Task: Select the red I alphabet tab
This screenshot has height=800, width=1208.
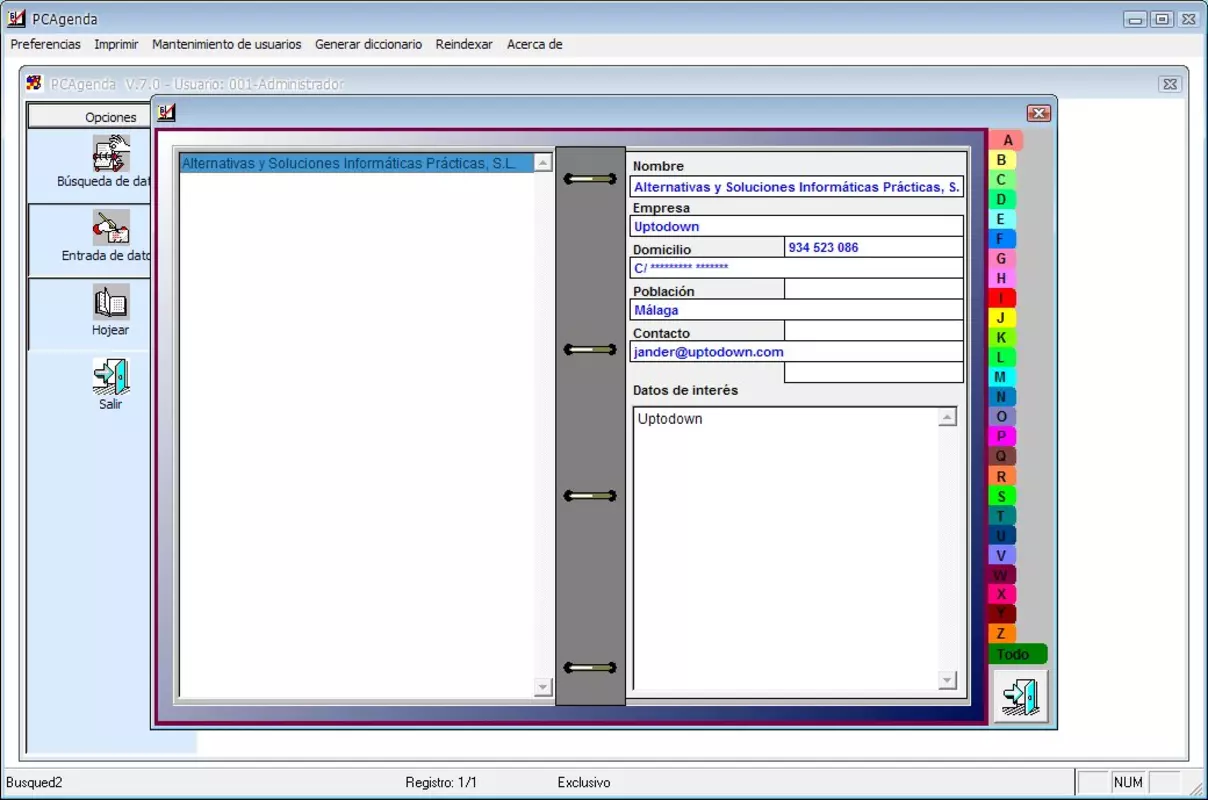Action: click(1002, 298)
